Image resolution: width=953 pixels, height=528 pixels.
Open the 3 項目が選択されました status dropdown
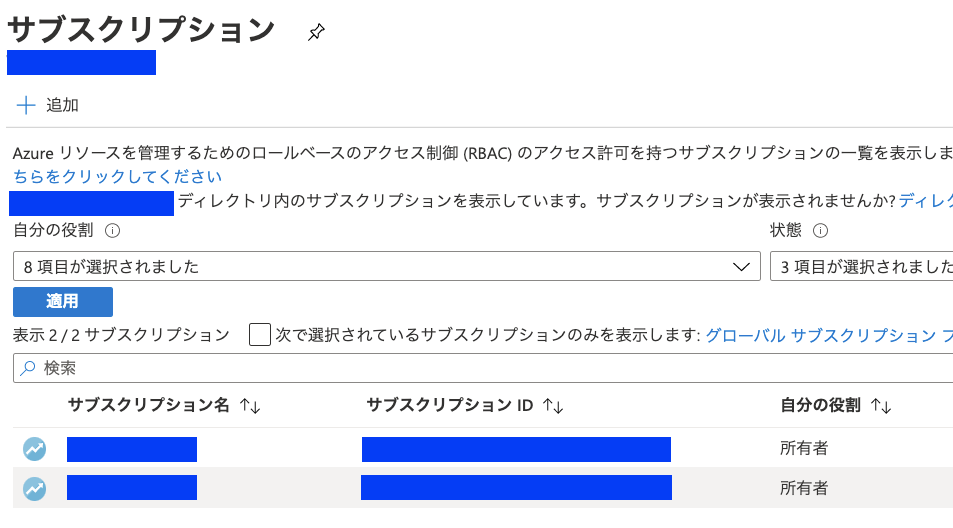click(x=861, y=266)
